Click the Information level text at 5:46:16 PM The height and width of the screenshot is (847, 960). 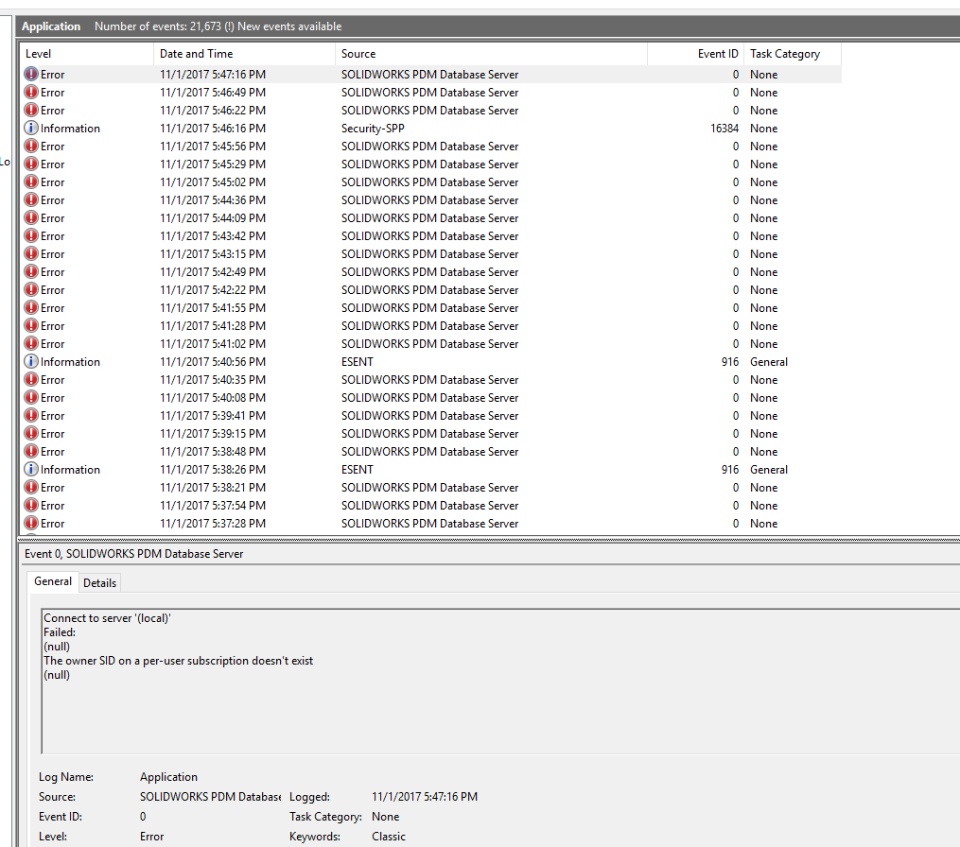coord(70,129)
